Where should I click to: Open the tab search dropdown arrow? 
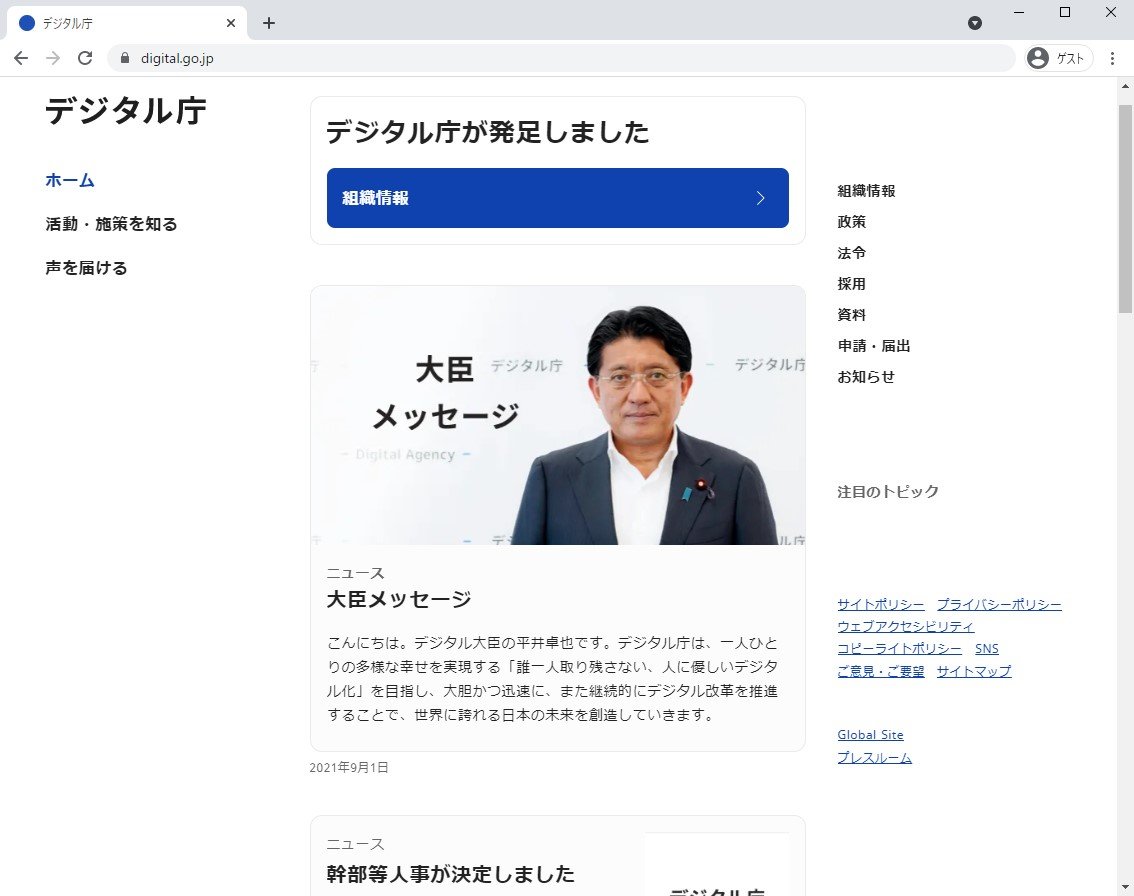coord(975,23)
